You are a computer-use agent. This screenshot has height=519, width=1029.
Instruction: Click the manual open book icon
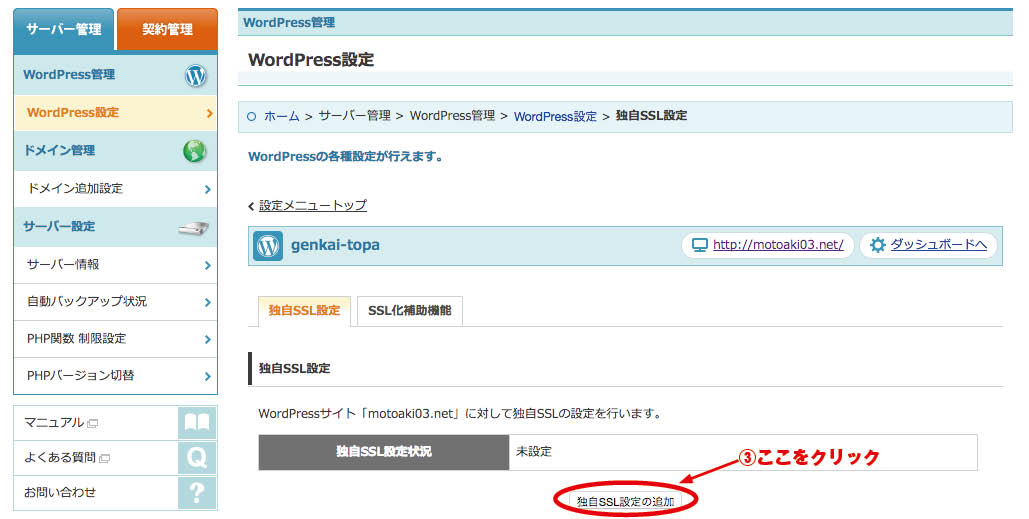coord(196,422)
